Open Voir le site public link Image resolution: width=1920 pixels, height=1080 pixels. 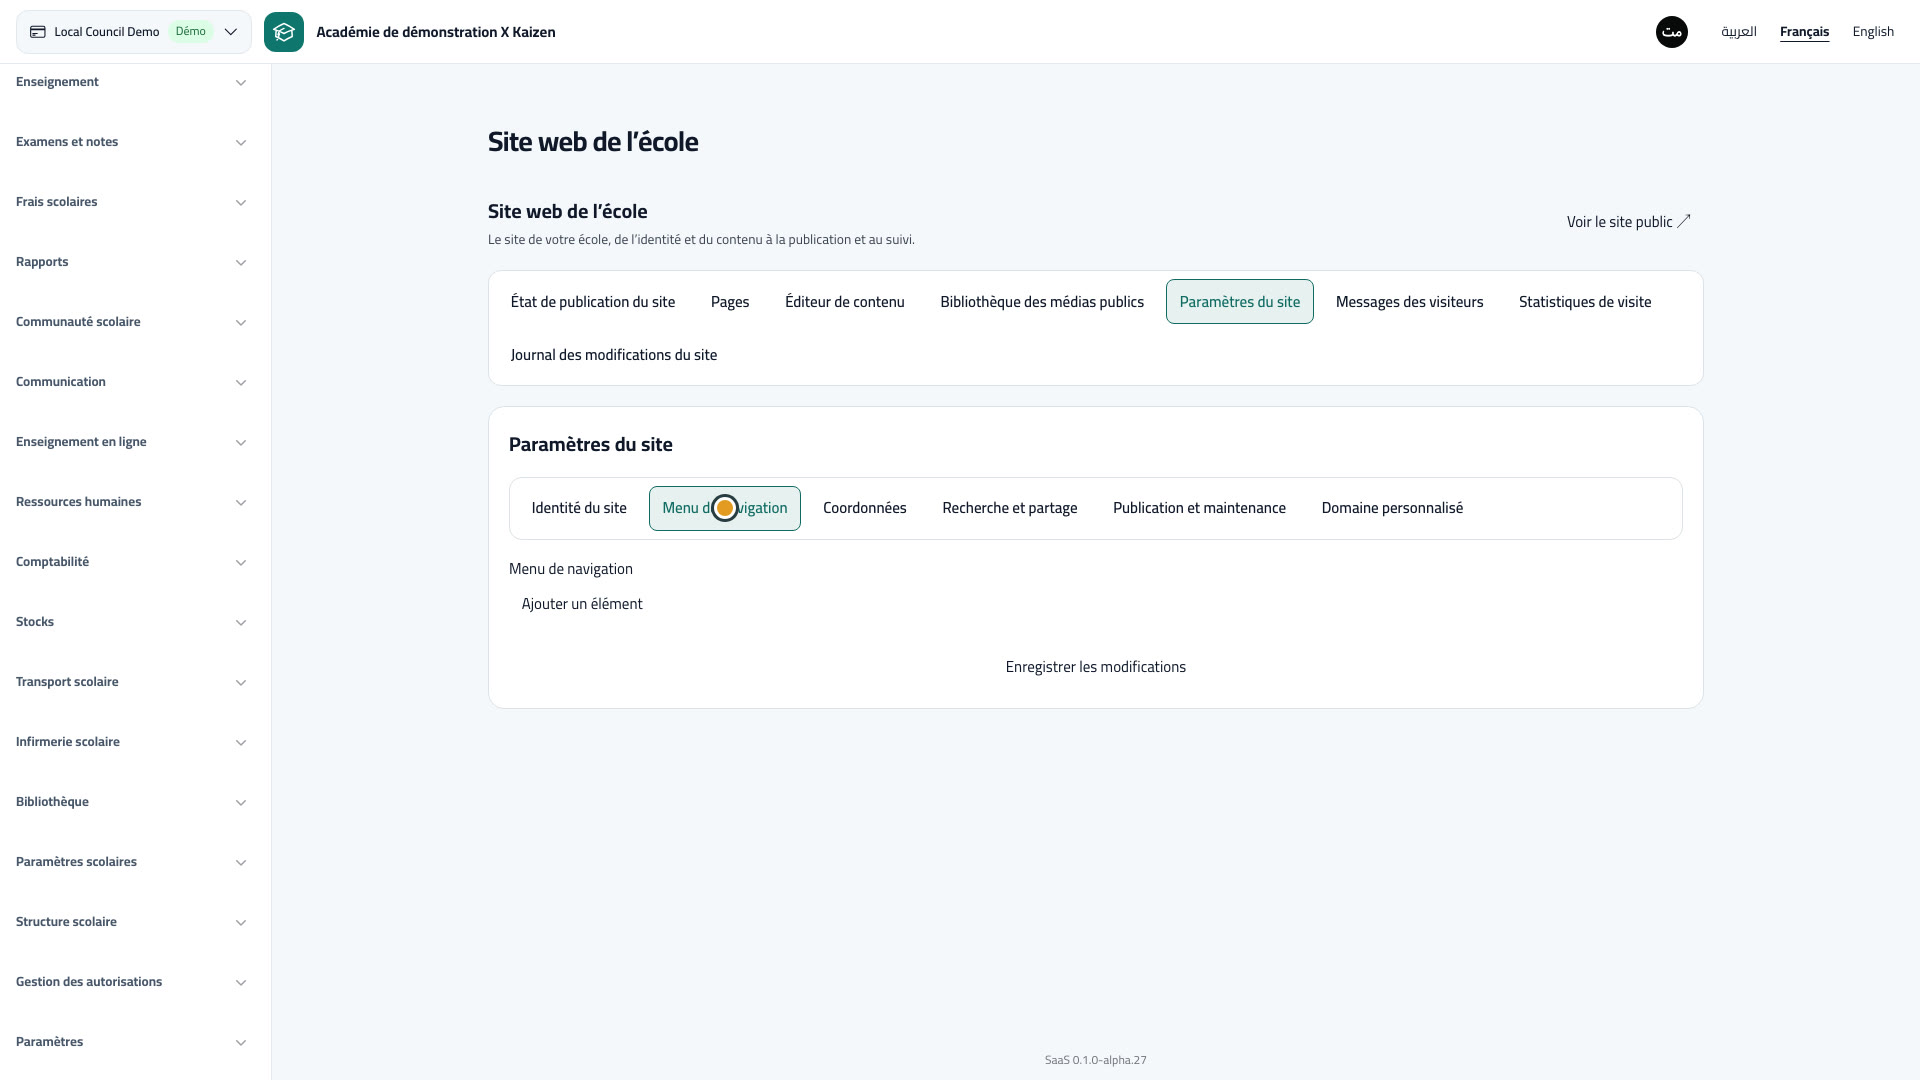pos(1628,222)
